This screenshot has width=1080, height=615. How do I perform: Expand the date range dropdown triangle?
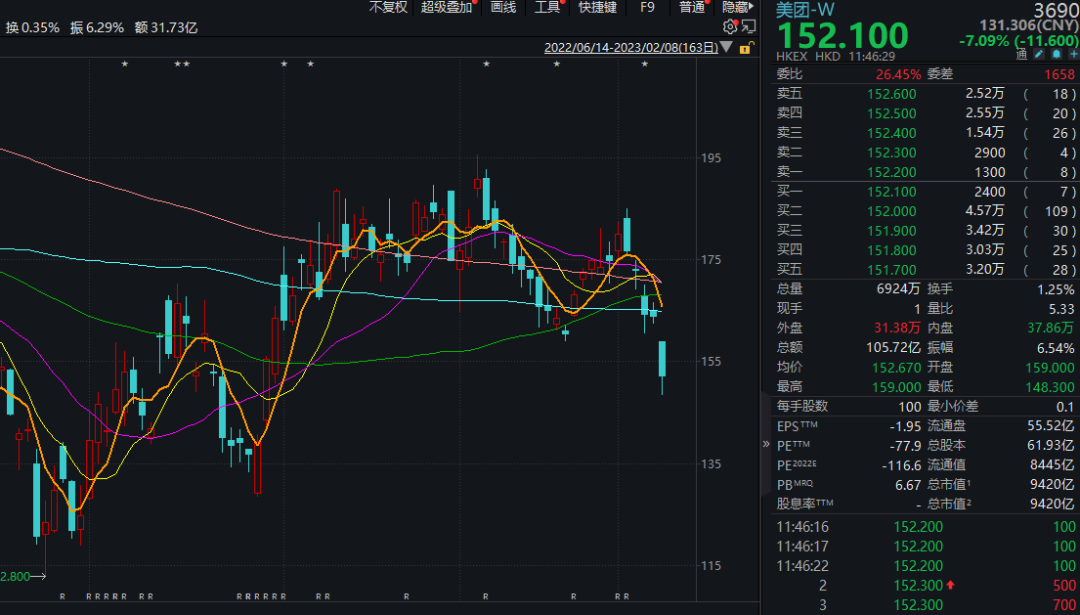coord(726,47)
